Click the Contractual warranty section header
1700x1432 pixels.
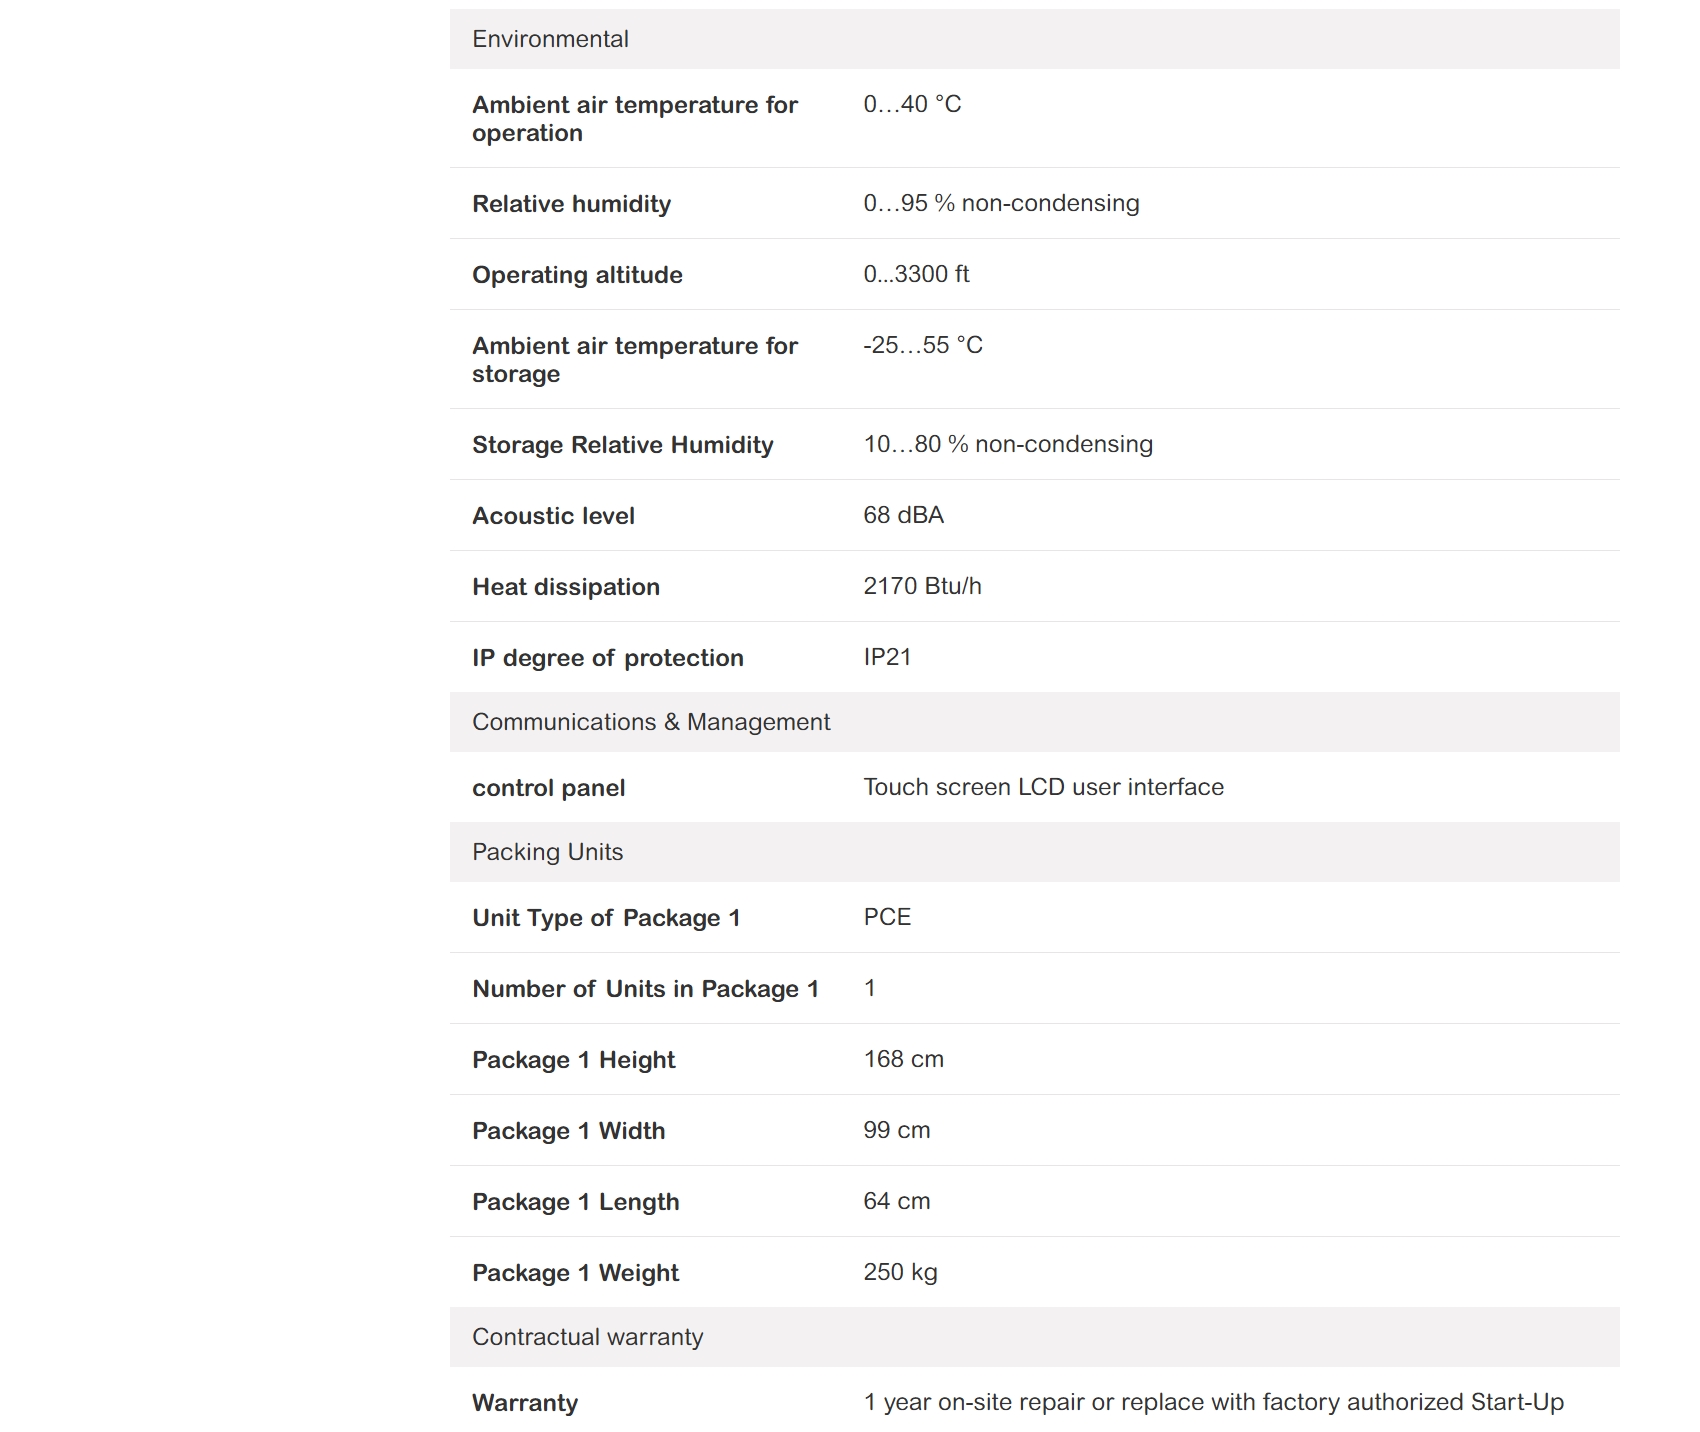coord(587,1337)
